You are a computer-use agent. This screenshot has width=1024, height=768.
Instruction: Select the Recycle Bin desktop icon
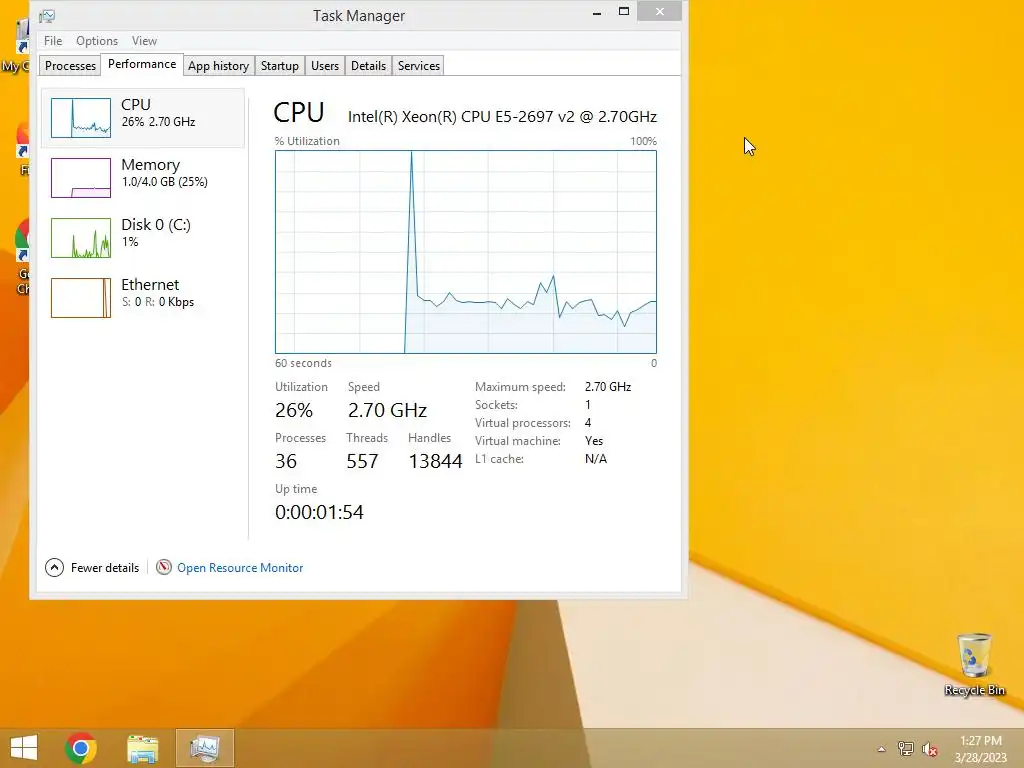[974, 665]
